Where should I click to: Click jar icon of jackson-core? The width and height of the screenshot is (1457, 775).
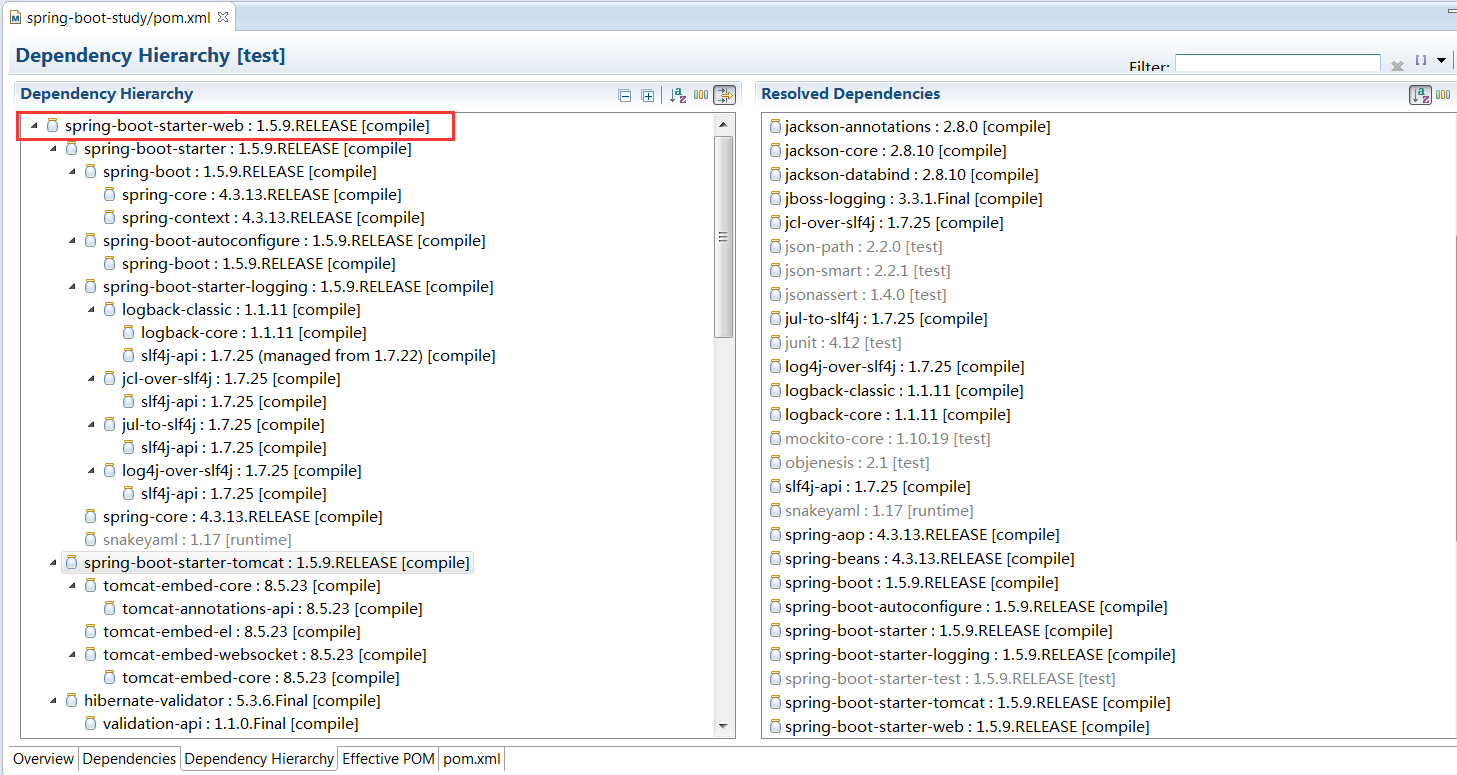pyautogui.click(x=775, y=151)
